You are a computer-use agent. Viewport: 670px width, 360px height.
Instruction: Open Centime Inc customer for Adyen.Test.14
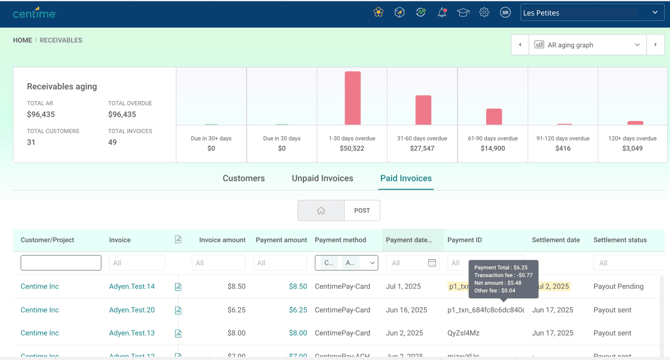(x=40, y=287)
